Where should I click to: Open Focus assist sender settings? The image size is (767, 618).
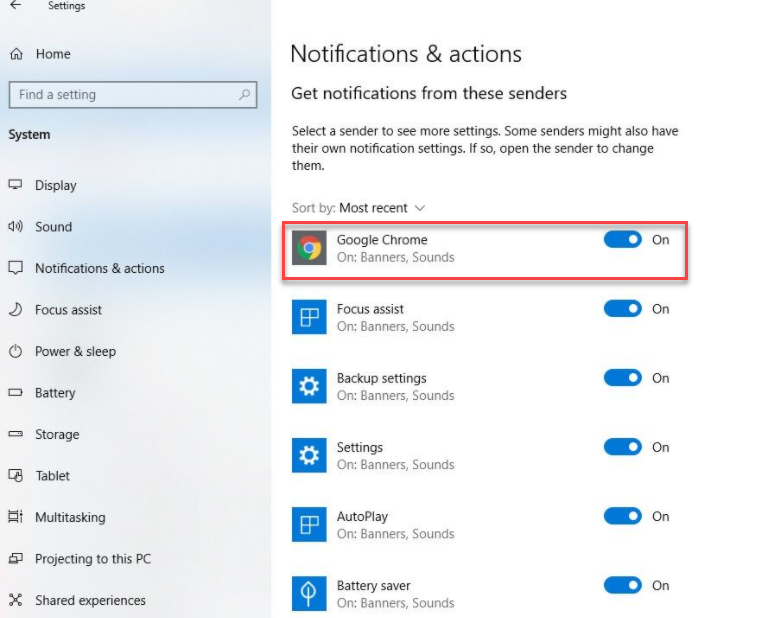point(395,317)
